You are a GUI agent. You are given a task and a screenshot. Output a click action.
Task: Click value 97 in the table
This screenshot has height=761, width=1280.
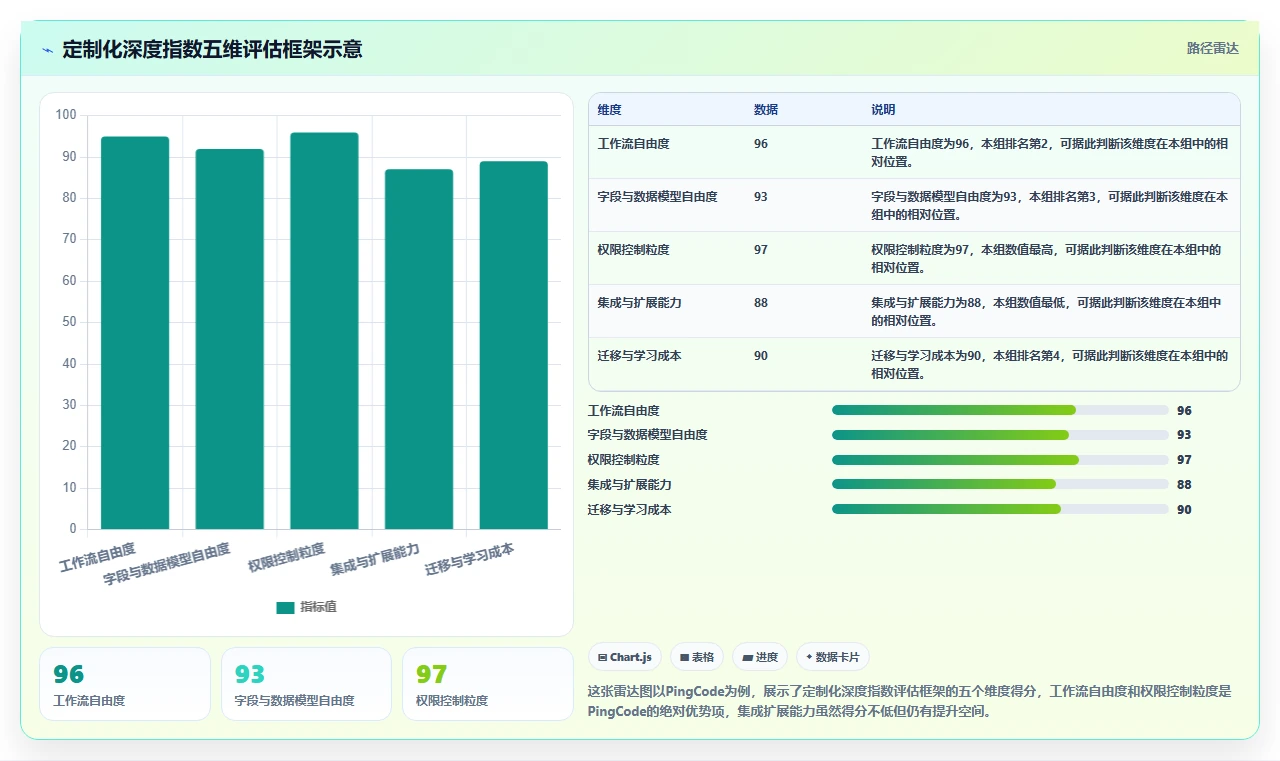(x=761, y=250)
